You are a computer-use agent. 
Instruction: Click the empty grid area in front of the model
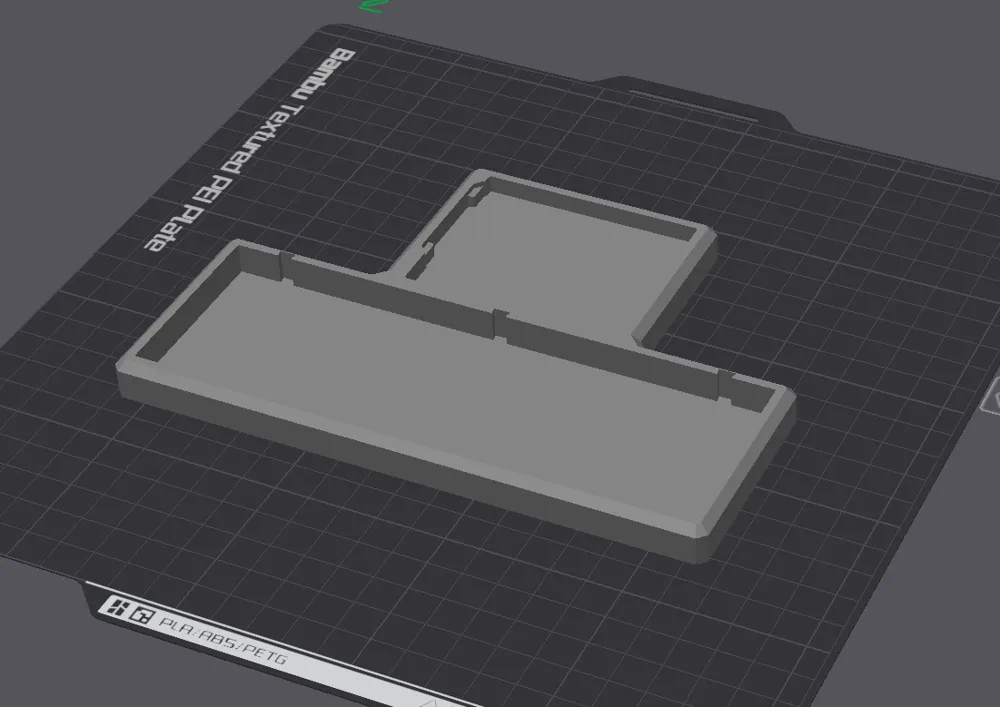click(450, 580)
